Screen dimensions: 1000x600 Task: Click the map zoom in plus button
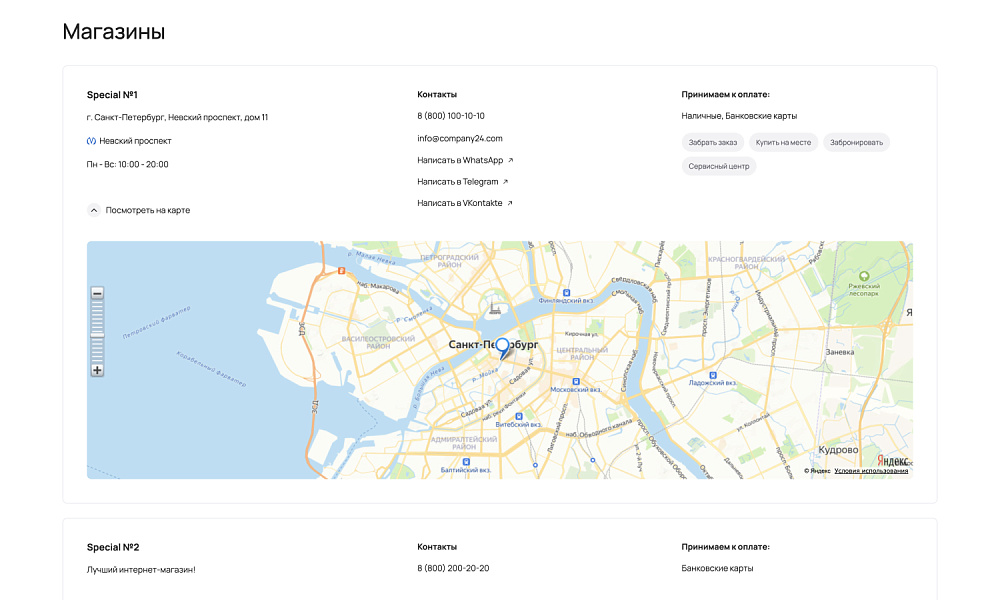click(97, 370)
